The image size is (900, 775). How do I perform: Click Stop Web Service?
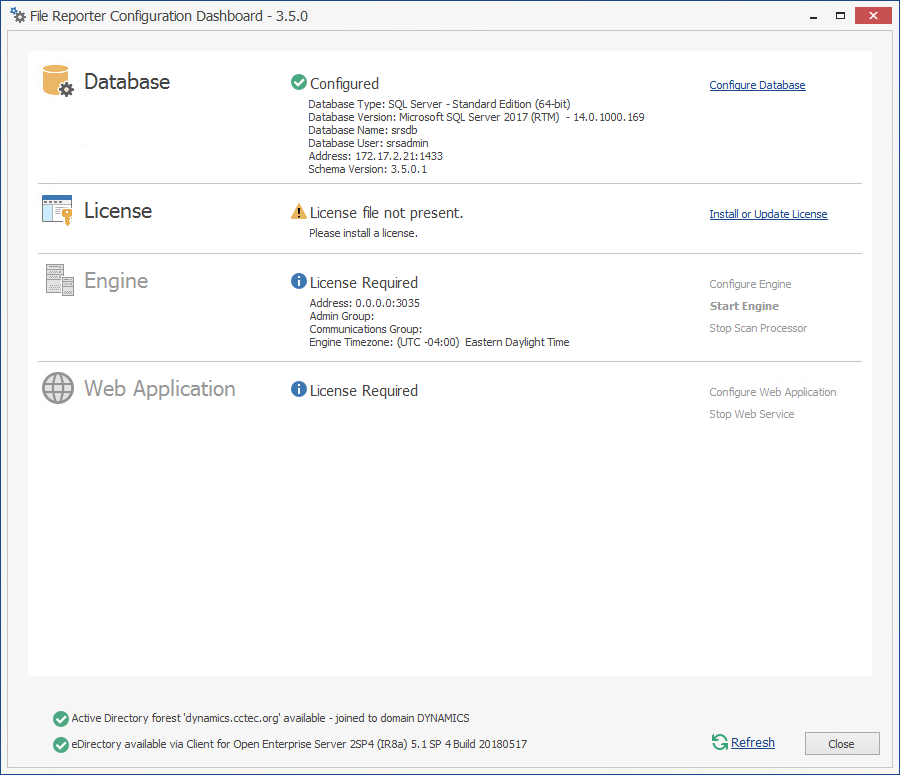point(751,414)
